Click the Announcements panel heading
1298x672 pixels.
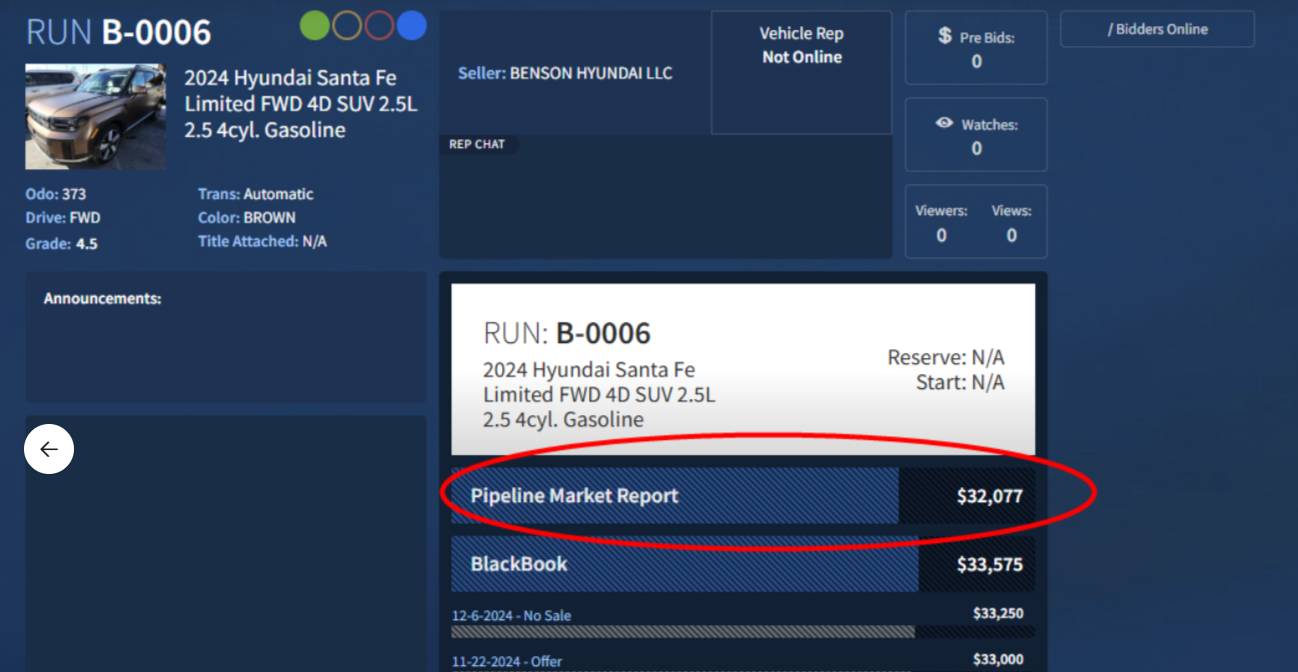tap(102, 298)
